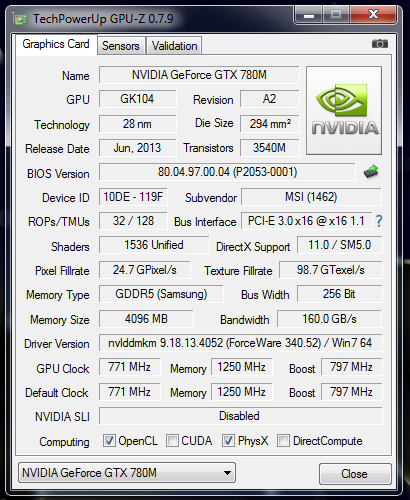Click the Texture Fillrate label
Image resolution: width=410 pixels, height=500 pixels.
(x=238, y=271)
